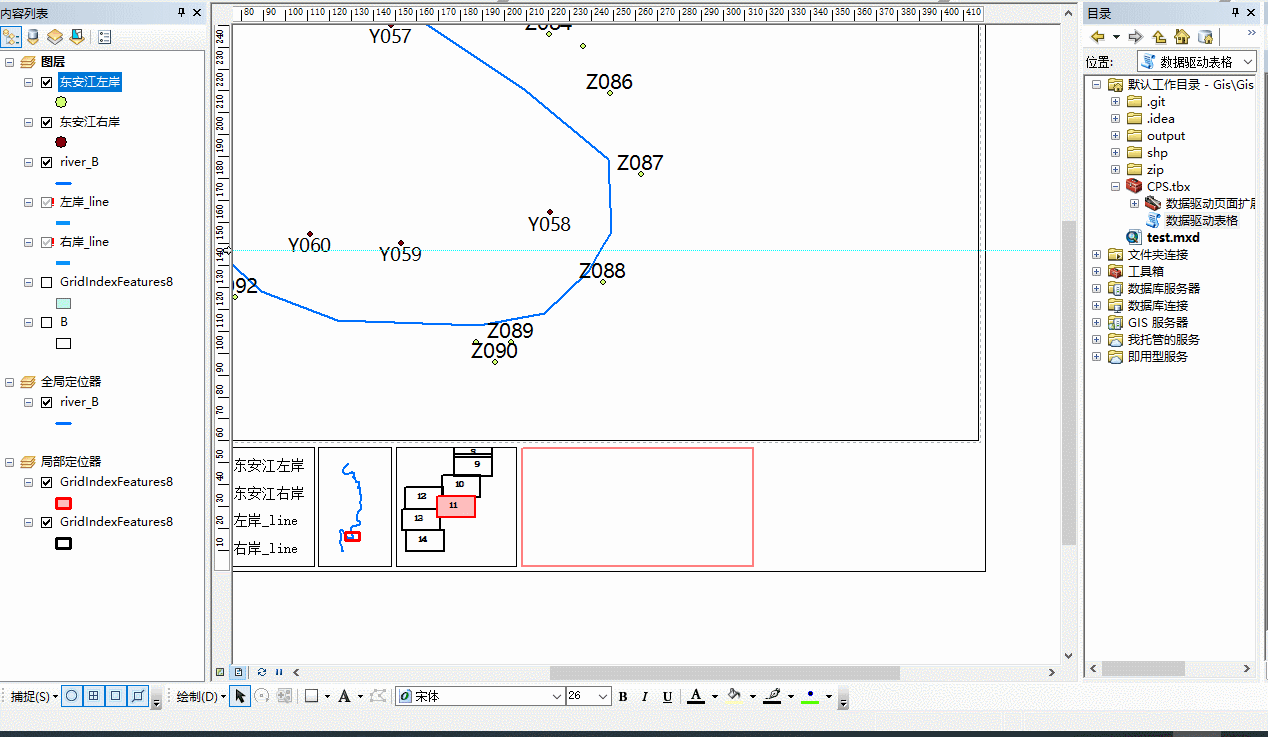Close the 内容列表 panel
1268x737 pixels.
(x=197, y=12)
